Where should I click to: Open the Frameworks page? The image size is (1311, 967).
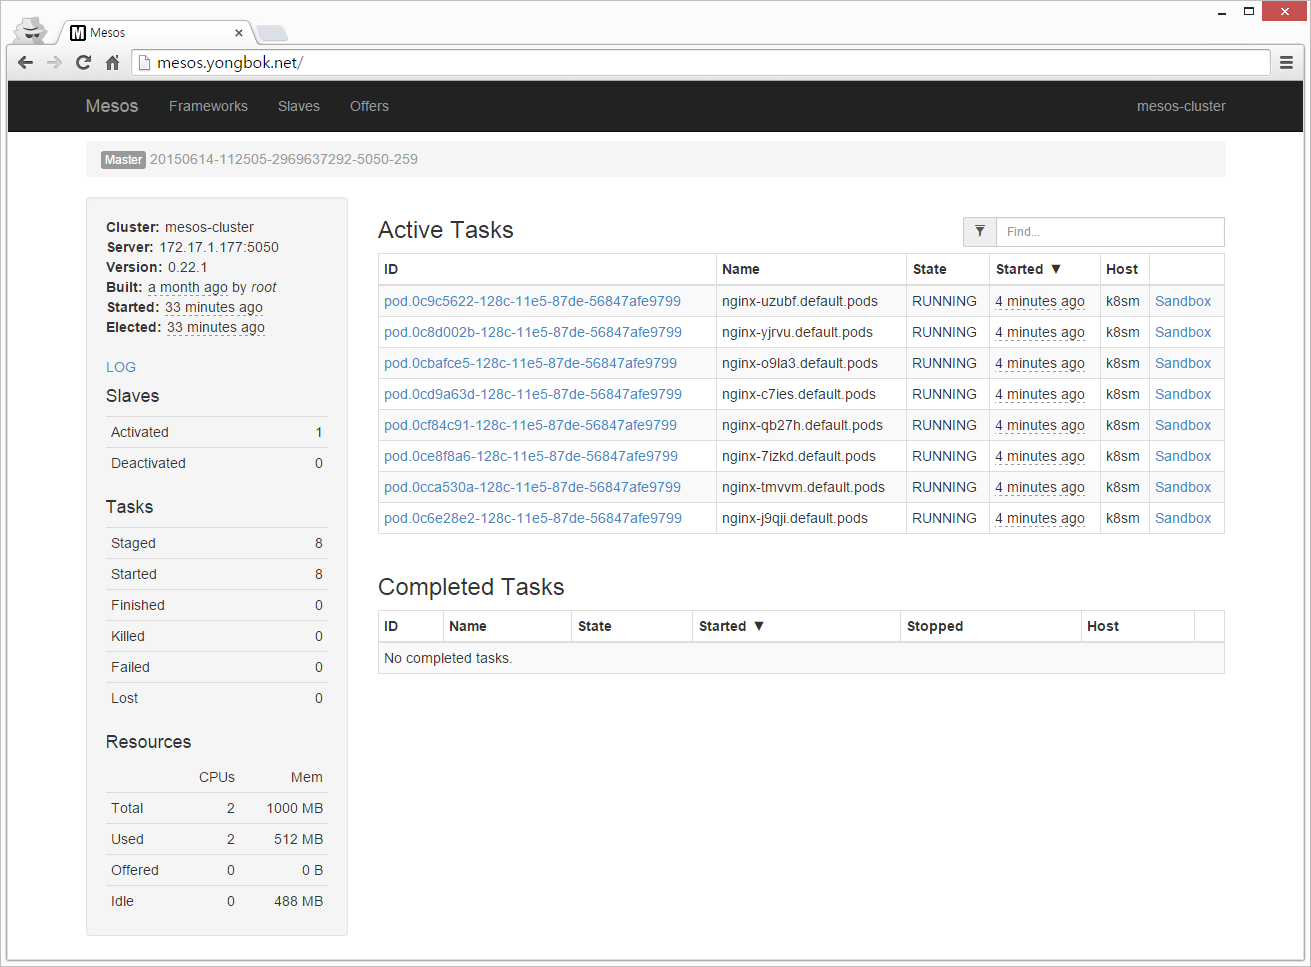point(208,106)
